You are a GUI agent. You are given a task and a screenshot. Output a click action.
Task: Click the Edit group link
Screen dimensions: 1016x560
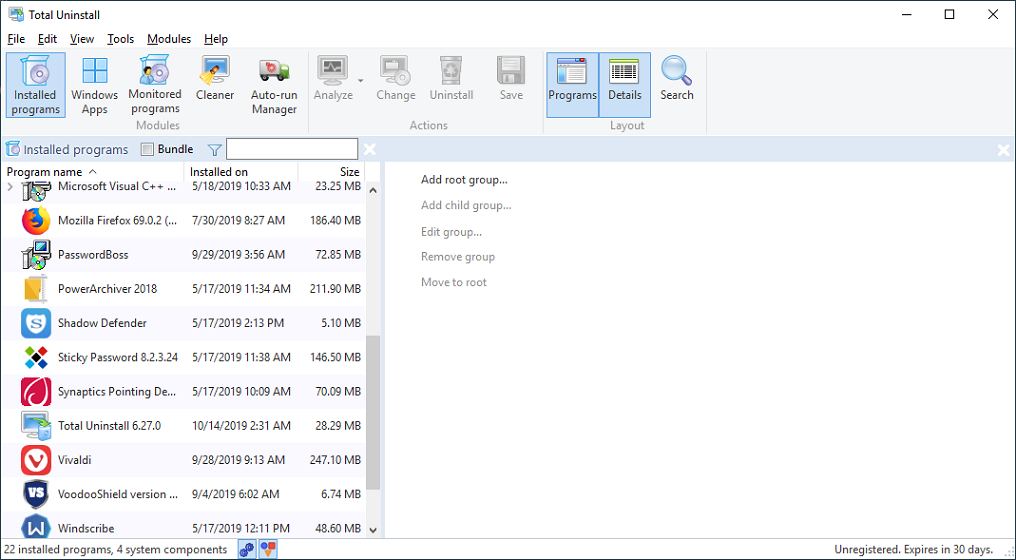pyautogui.click(x=452, y=232)
